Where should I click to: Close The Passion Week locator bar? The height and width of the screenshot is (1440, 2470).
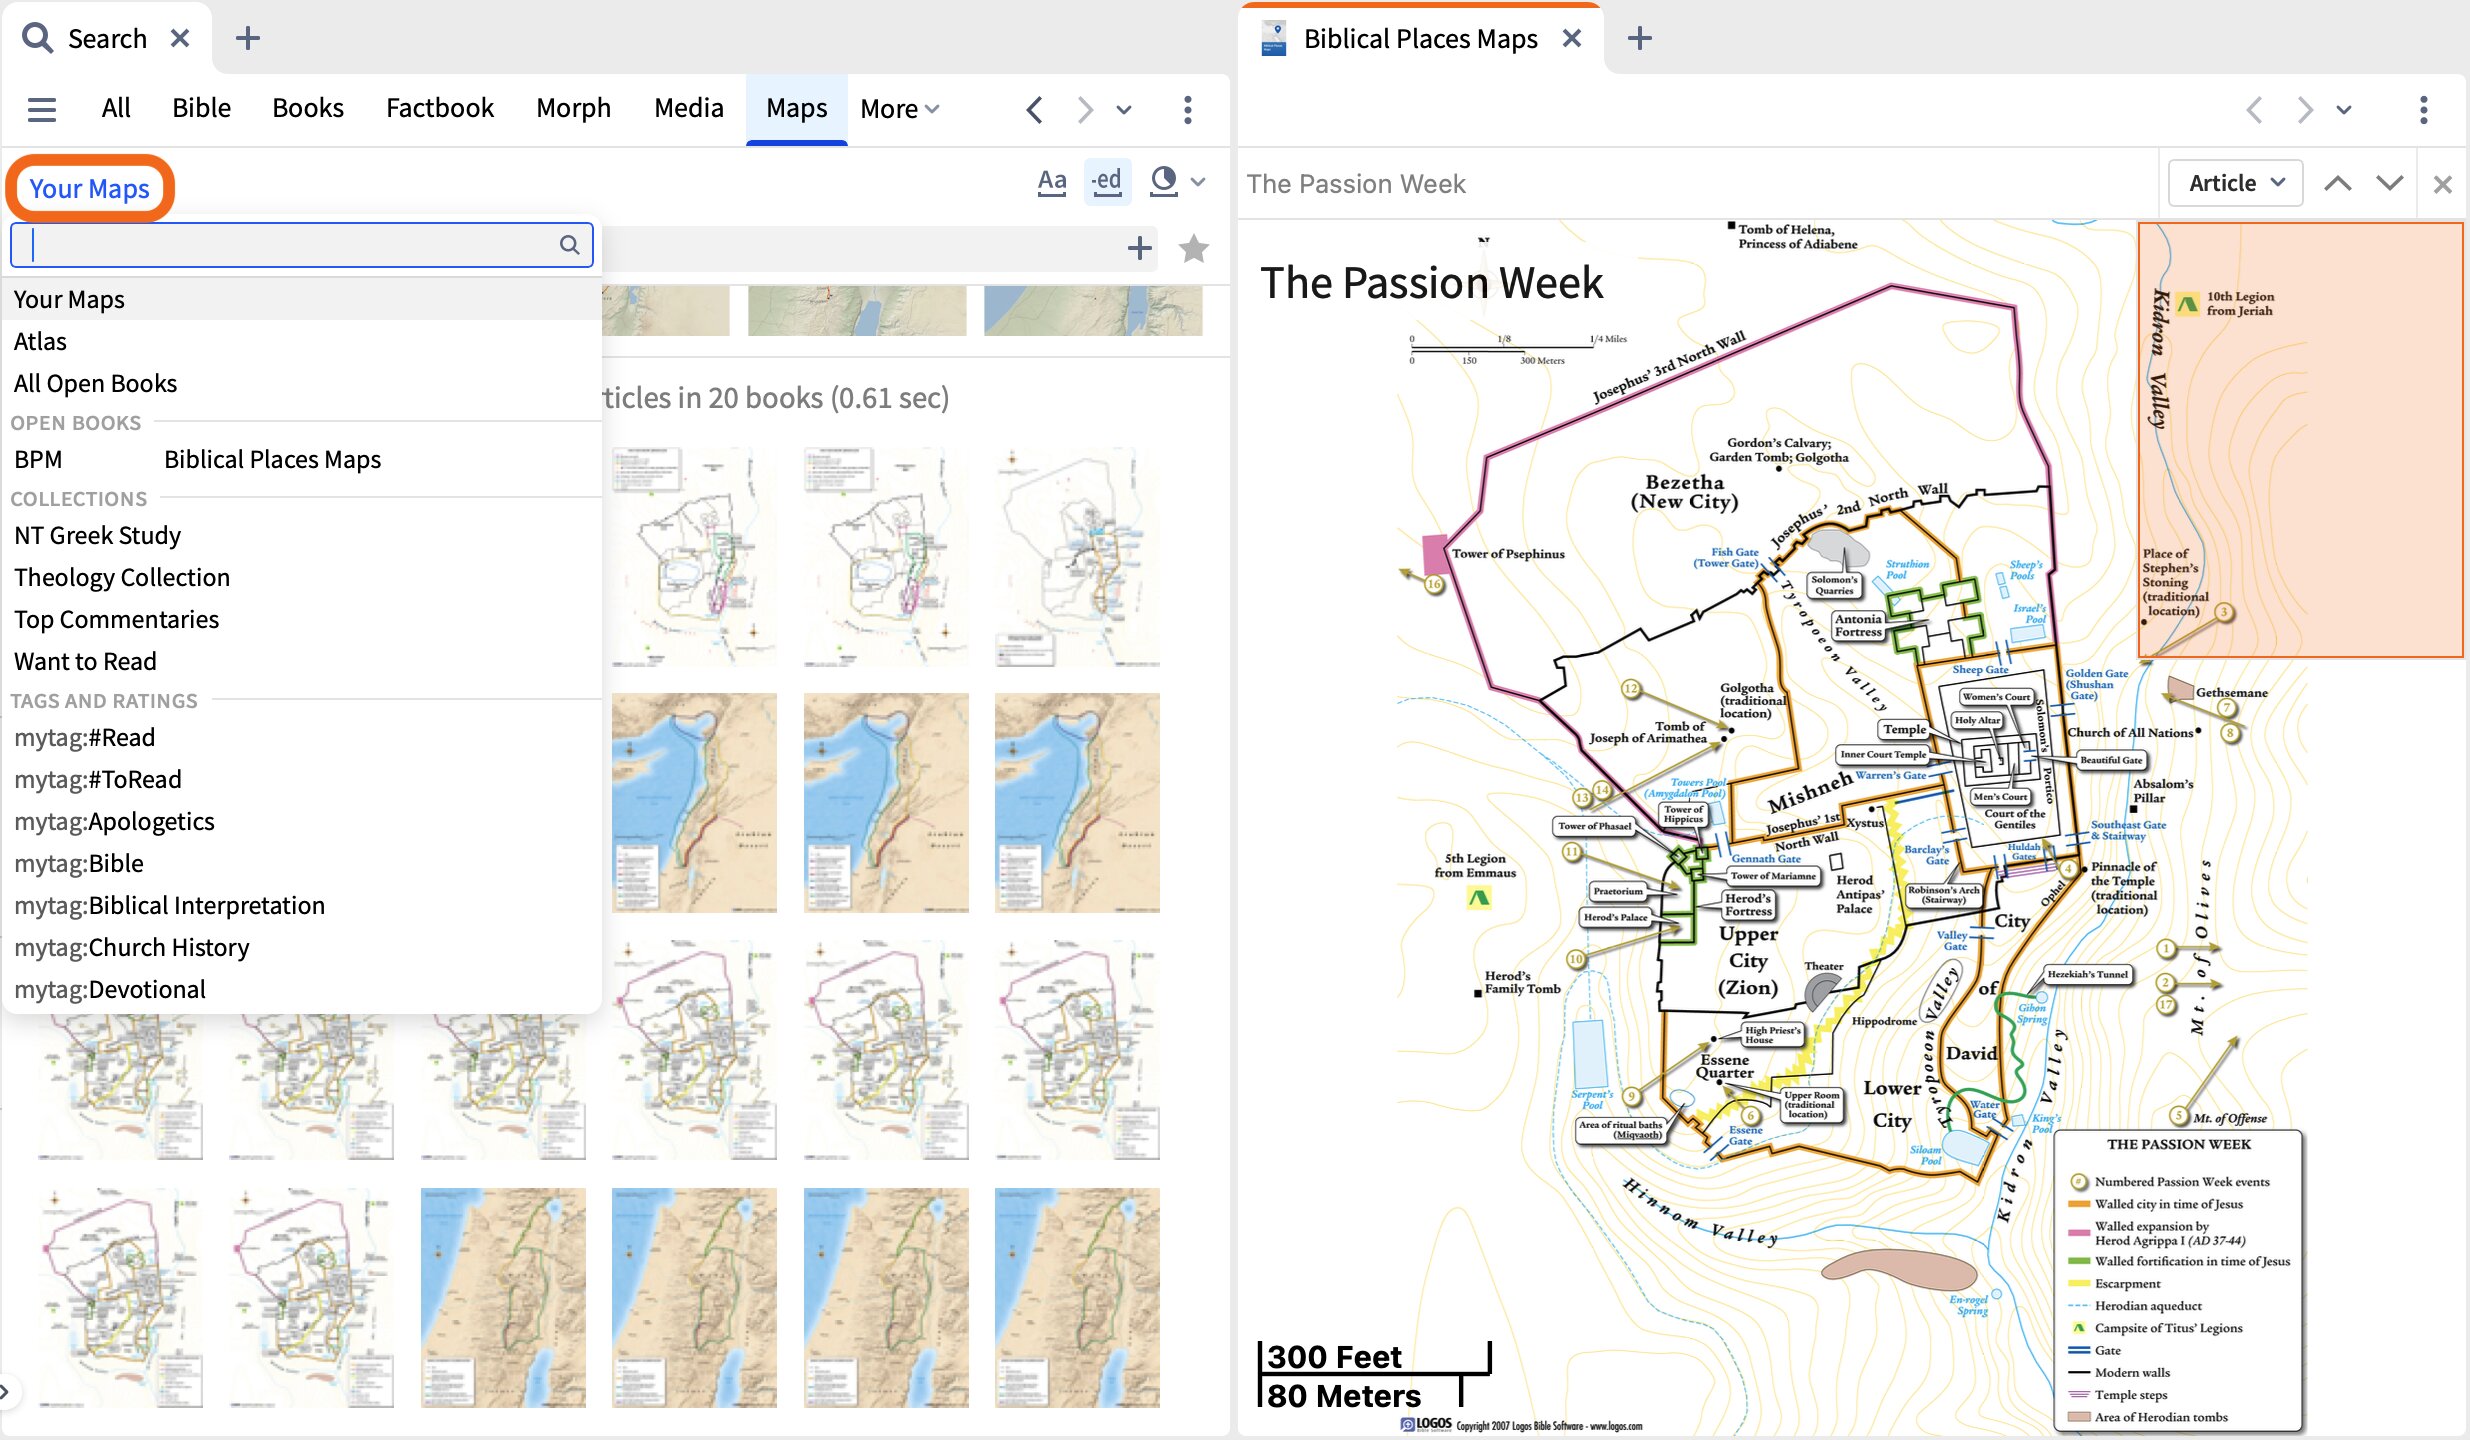pyautogui.click(x=2442, y=184)
